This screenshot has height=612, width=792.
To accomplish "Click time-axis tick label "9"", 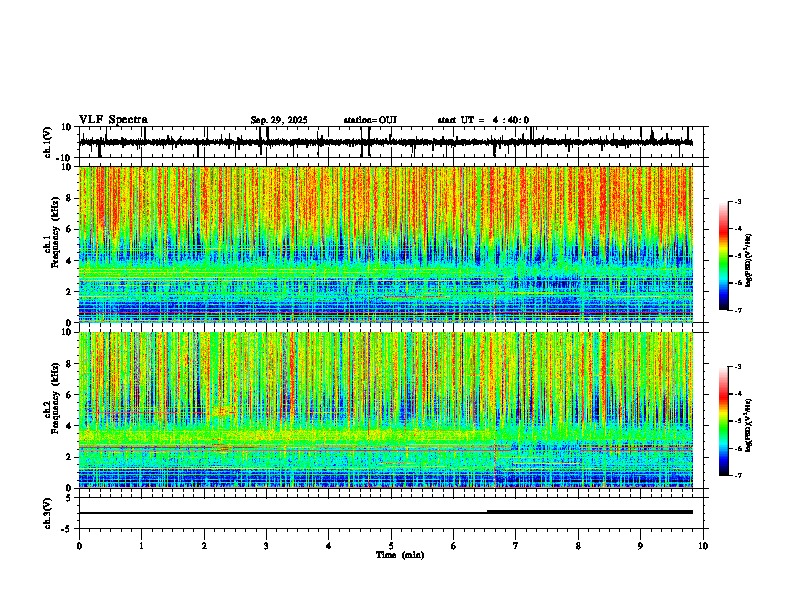I will coord(640,546).
